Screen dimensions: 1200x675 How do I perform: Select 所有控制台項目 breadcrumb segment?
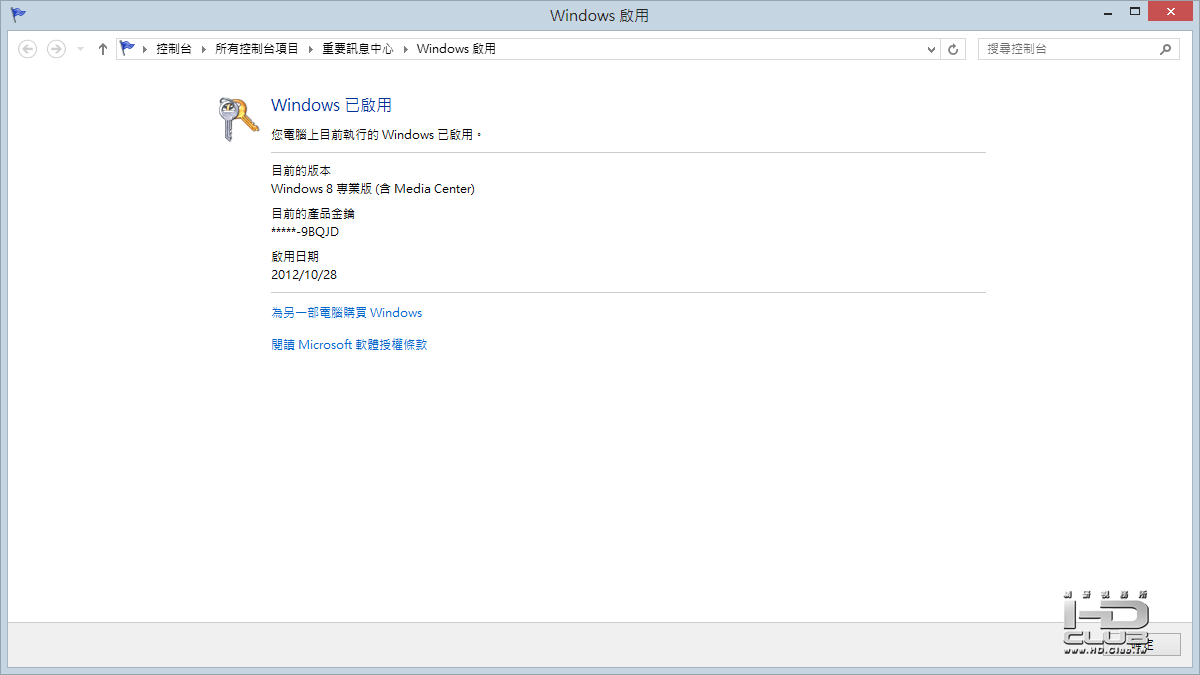pos(257,49)
